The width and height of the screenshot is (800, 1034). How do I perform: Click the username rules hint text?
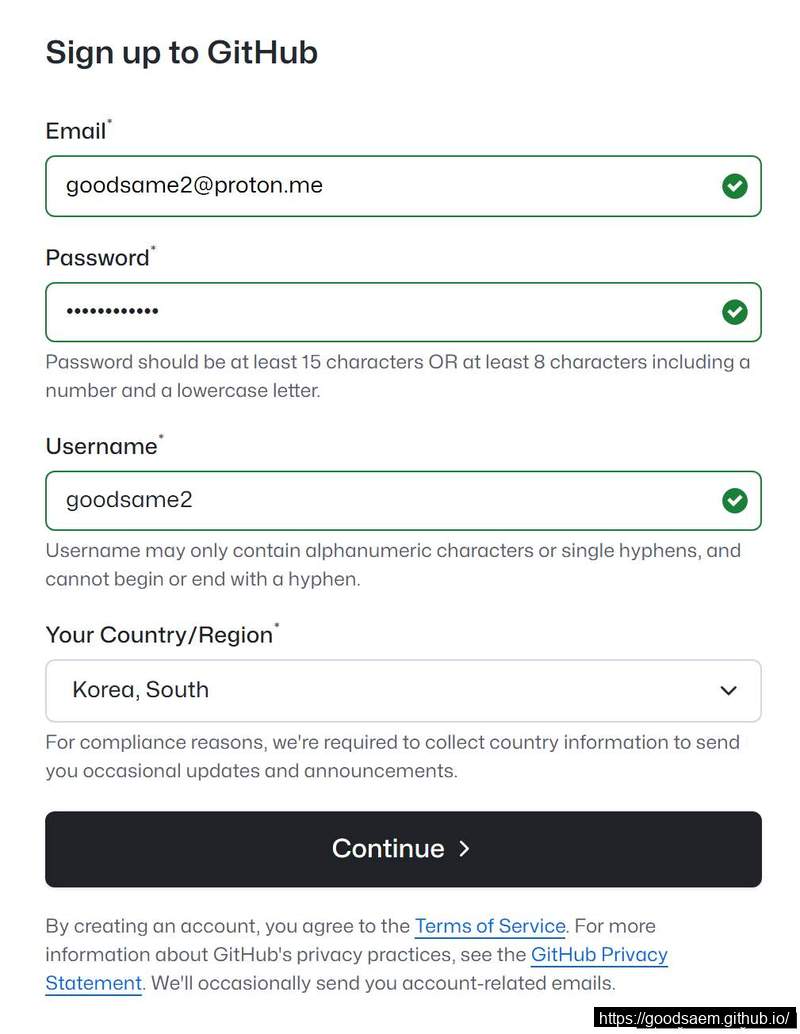point(392,564)
